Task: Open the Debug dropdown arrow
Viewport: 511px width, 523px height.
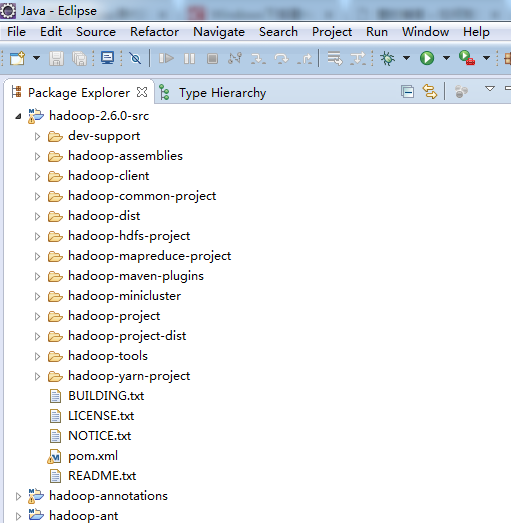Action: 406,58
